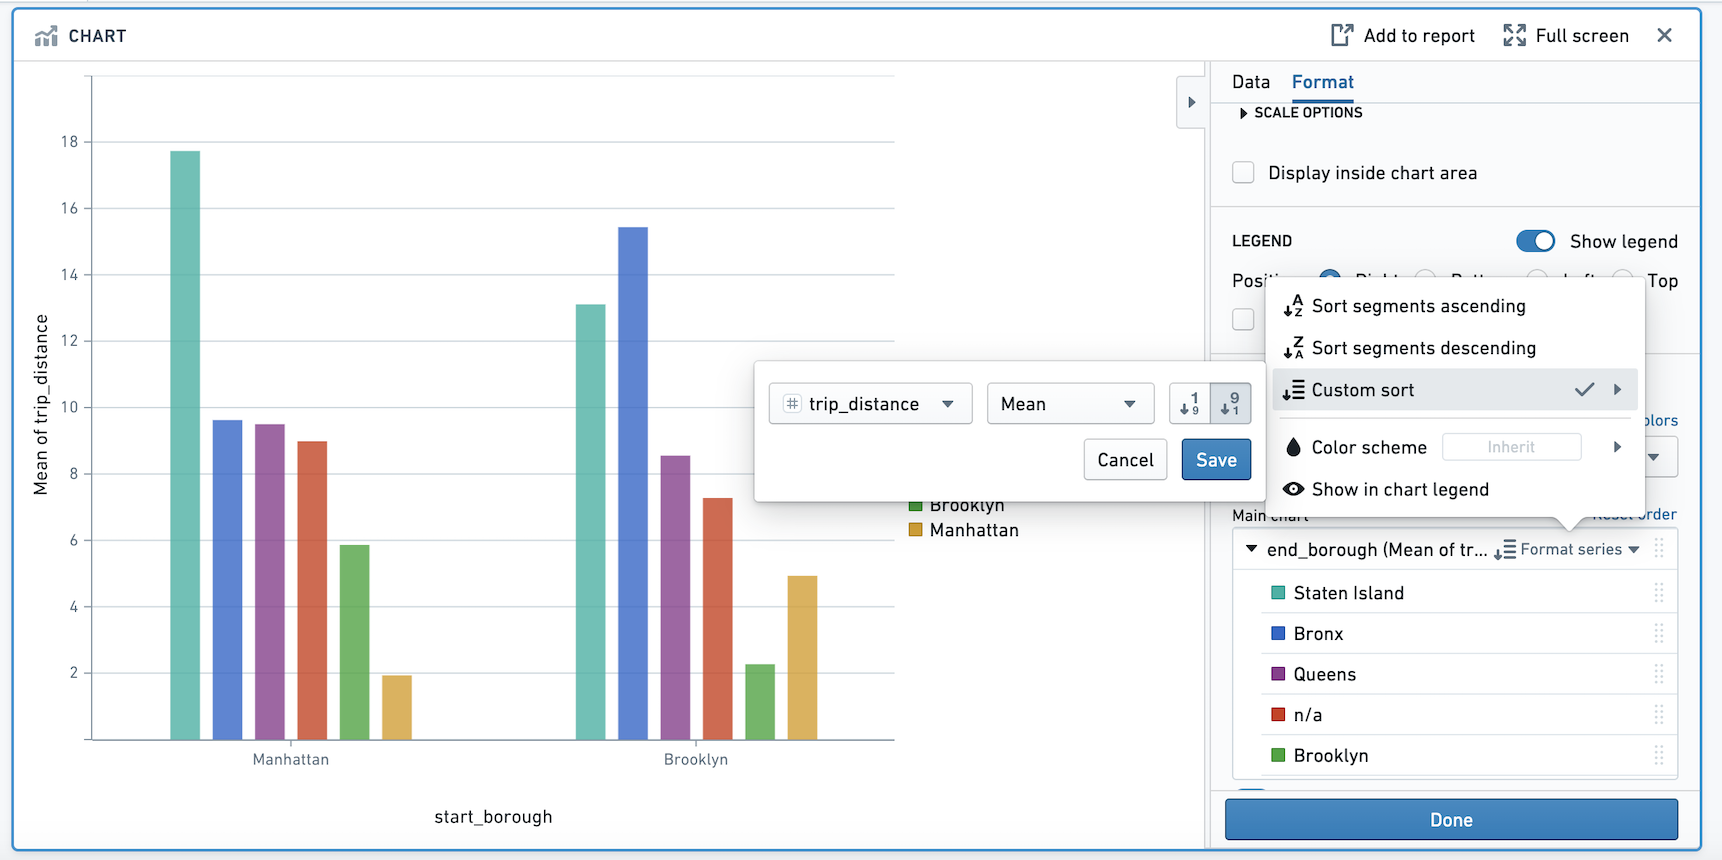The image size is (1722, 860).
Task: Grab the drag handle on Brooklyn series row
Action: click(1658, 755)
